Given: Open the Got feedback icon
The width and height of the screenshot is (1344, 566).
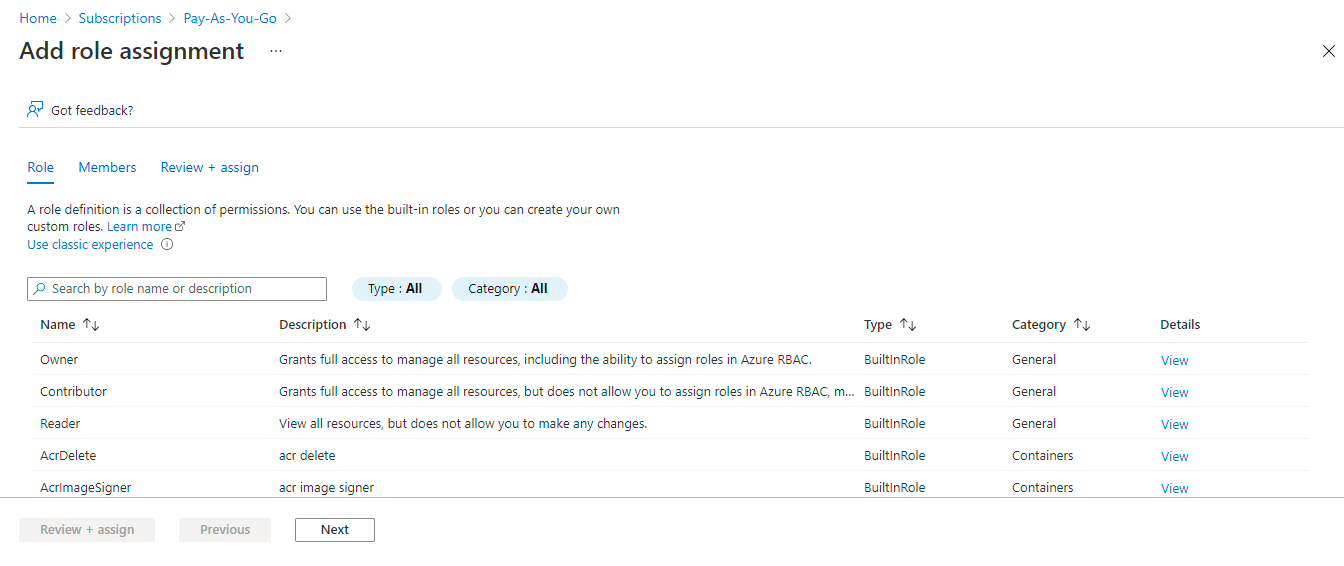Looking at the screenshot, I should pyautogui.click(x=35, y=110).
